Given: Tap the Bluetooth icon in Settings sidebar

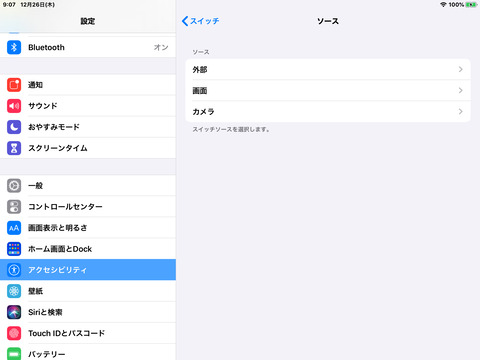Looking at the screenshot, I should [14, 47].
